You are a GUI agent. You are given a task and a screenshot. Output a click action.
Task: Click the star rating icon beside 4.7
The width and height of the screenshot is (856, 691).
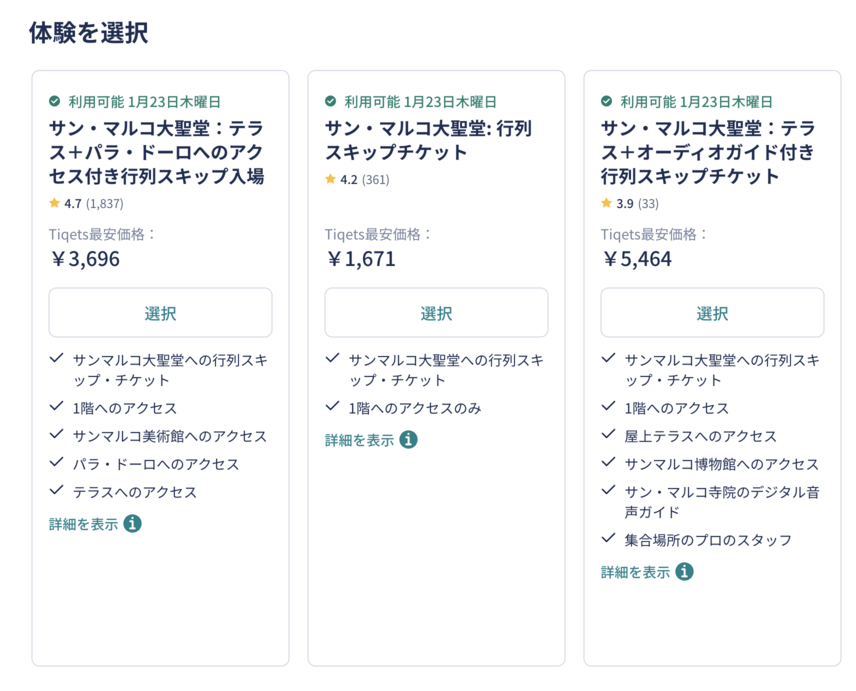tap(55, 203)
